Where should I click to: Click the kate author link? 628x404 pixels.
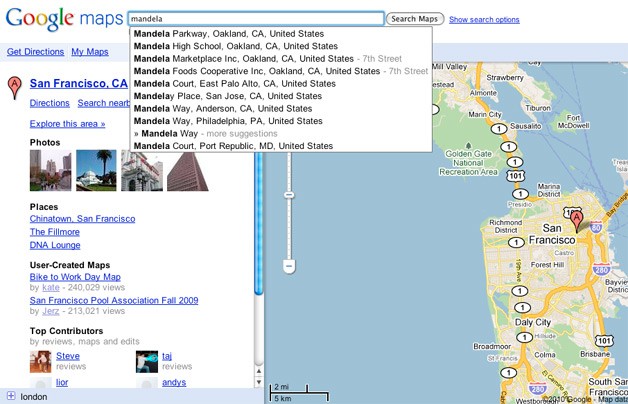(51, 287)
